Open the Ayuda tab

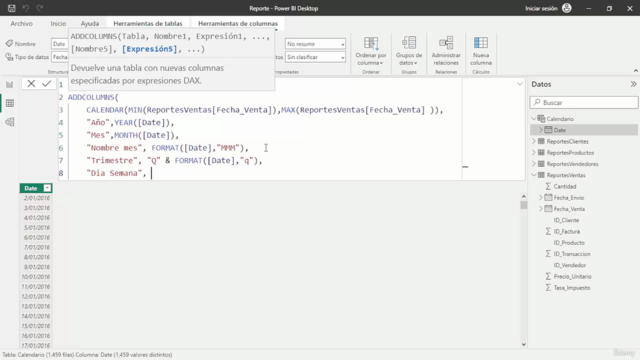(90, 24)
